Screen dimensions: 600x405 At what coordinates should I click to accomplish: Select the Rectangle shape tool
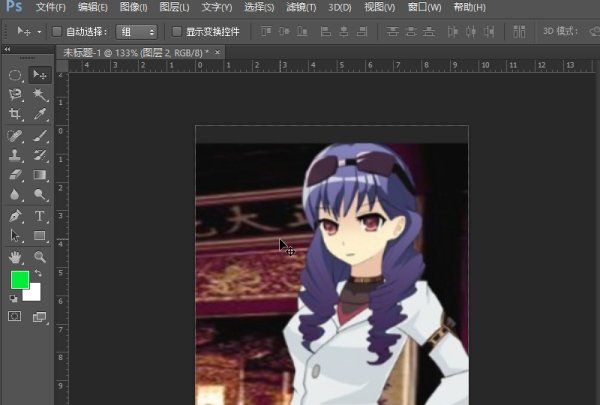coord(39,235)
